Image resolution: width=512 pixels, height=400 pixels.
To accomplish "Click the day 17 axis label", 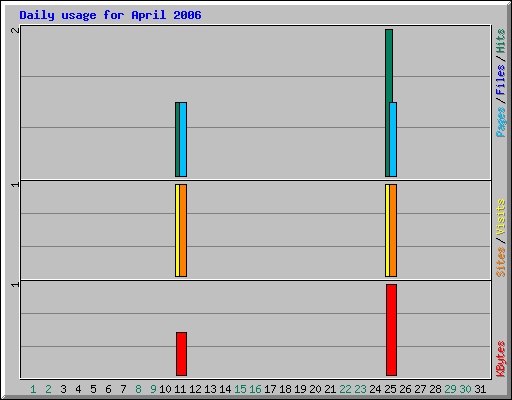I will [x=270, y=389].
